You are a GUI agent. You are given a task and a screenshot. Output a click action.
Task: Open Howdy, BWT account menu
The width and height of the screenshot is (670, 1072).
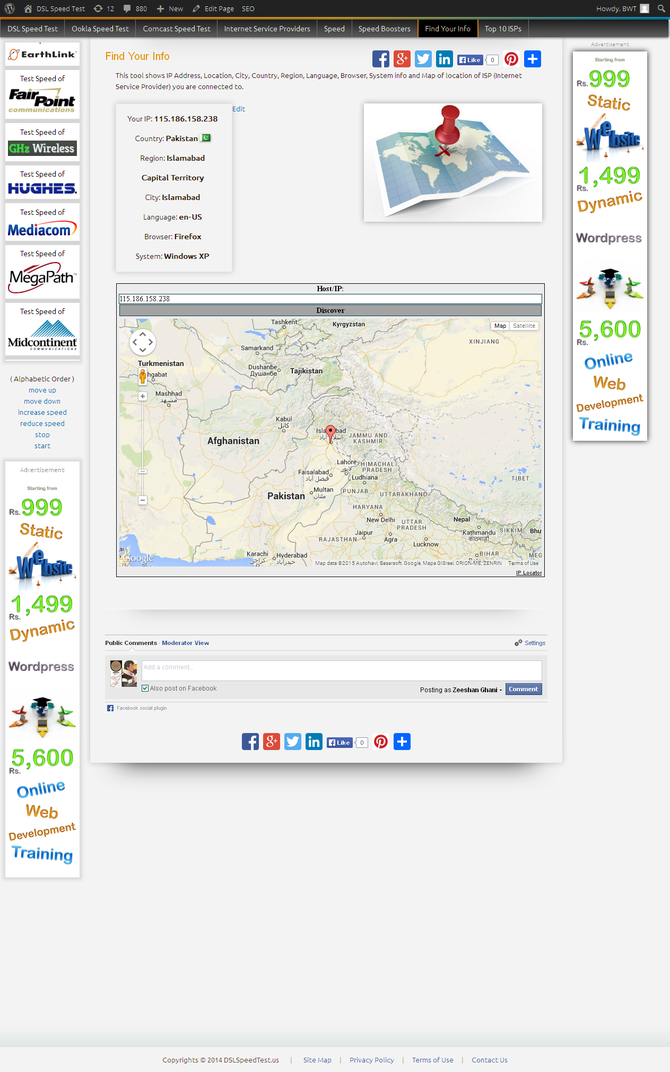(622, 9)
